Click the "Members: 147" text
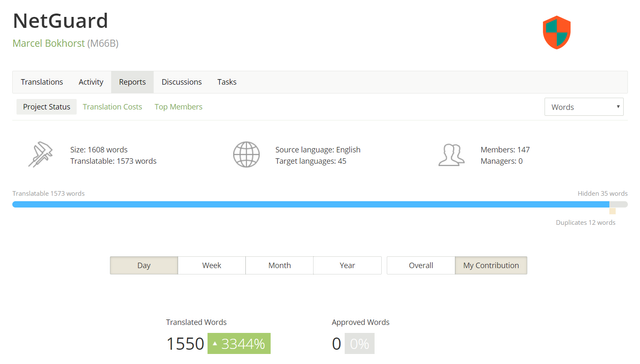Viewport: 640px width, 364px height. coord(505,150)
